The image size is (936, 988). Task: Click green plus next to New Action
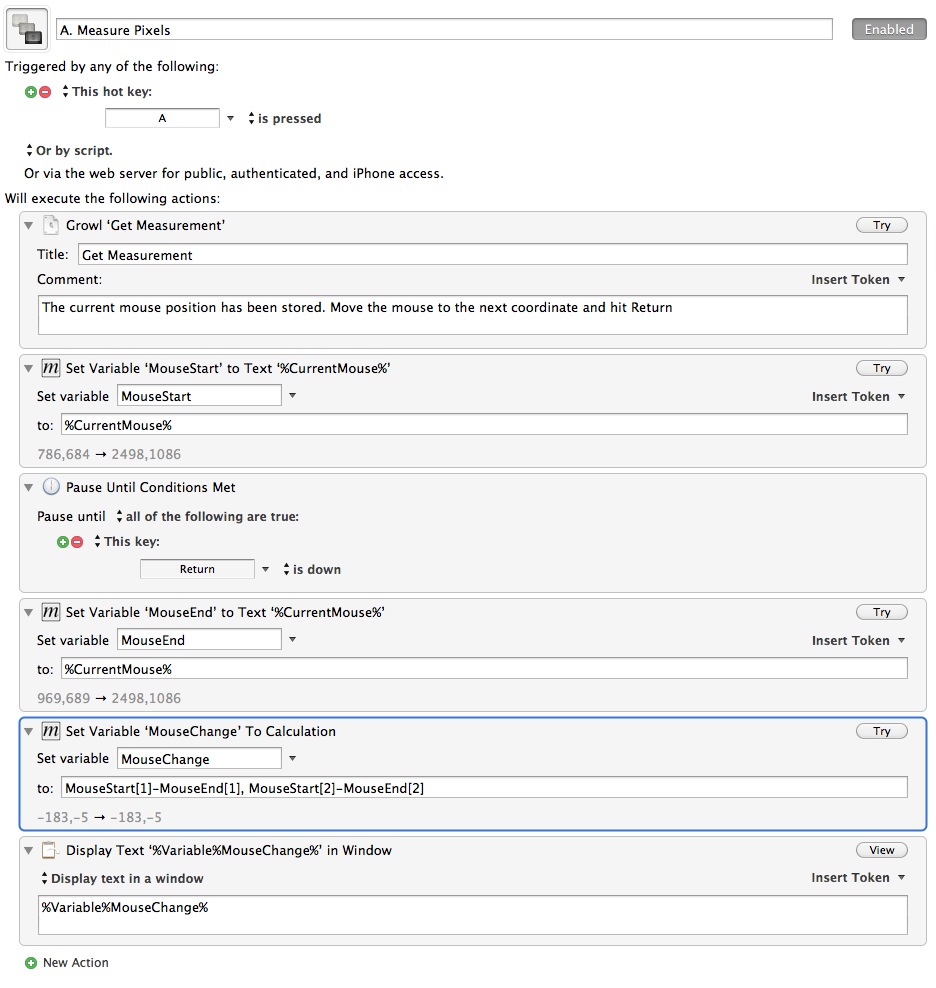(31, 963)
